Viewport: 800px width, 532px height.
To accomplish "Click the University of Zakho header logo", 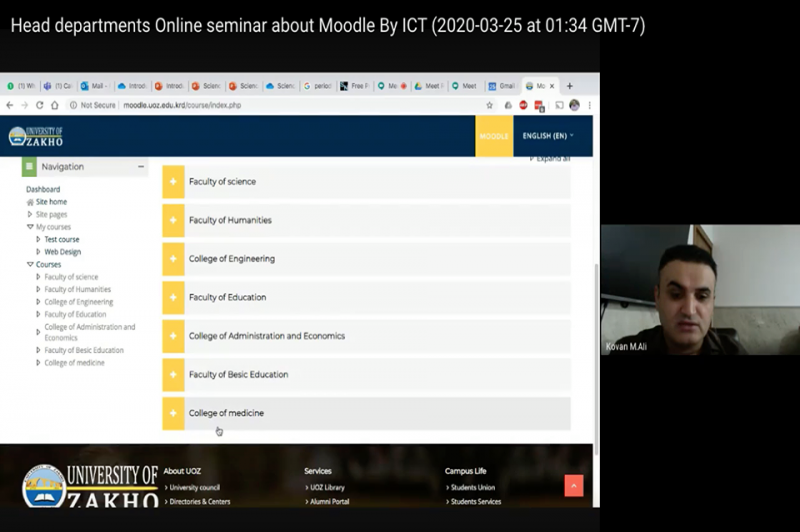I will (x=36, y=136).
